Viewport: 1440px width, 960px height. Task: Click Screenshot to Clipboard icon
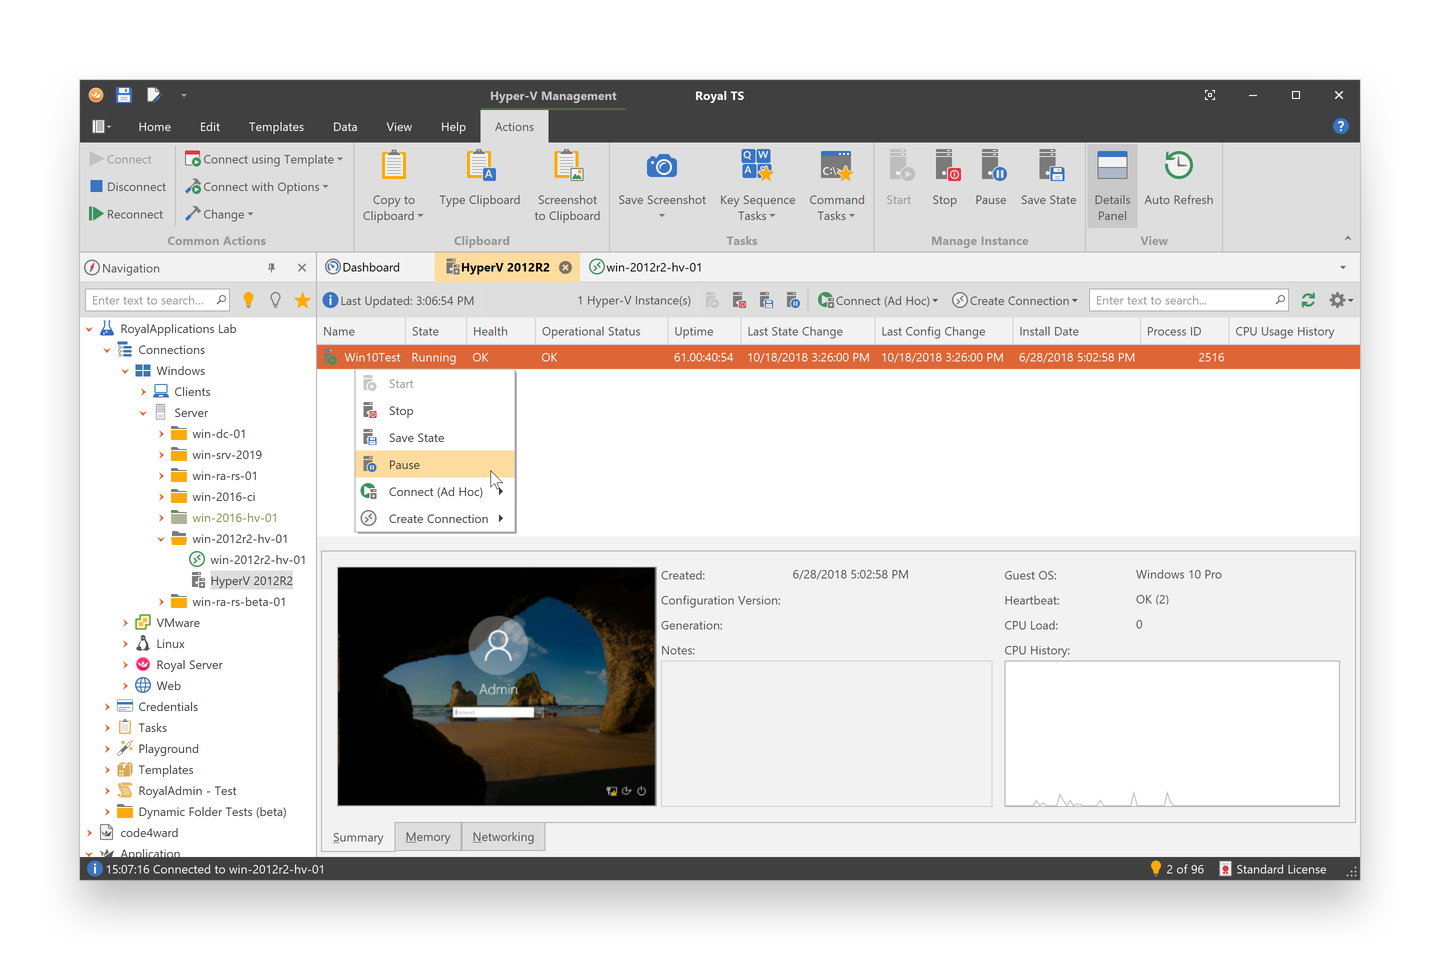click(x=567, y=167)
